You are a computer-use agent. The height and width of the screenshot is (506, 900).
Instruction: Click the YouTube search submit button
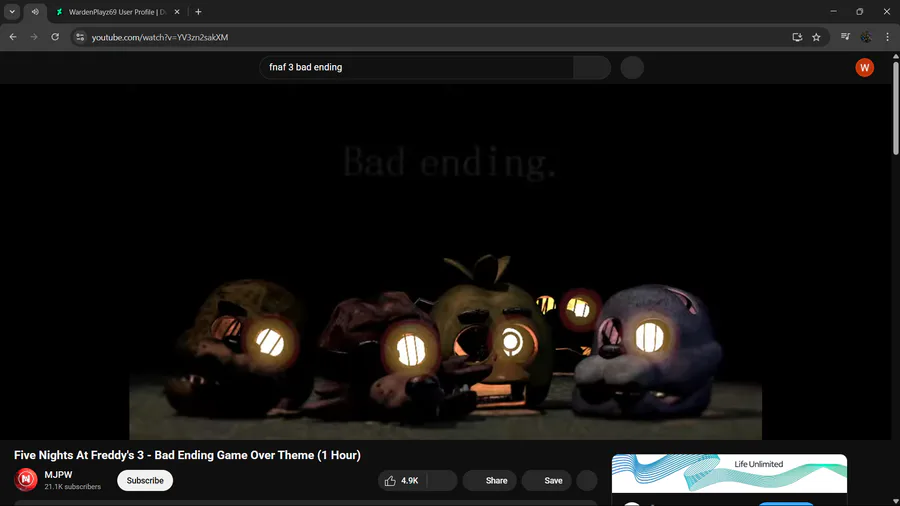point(592,68)
